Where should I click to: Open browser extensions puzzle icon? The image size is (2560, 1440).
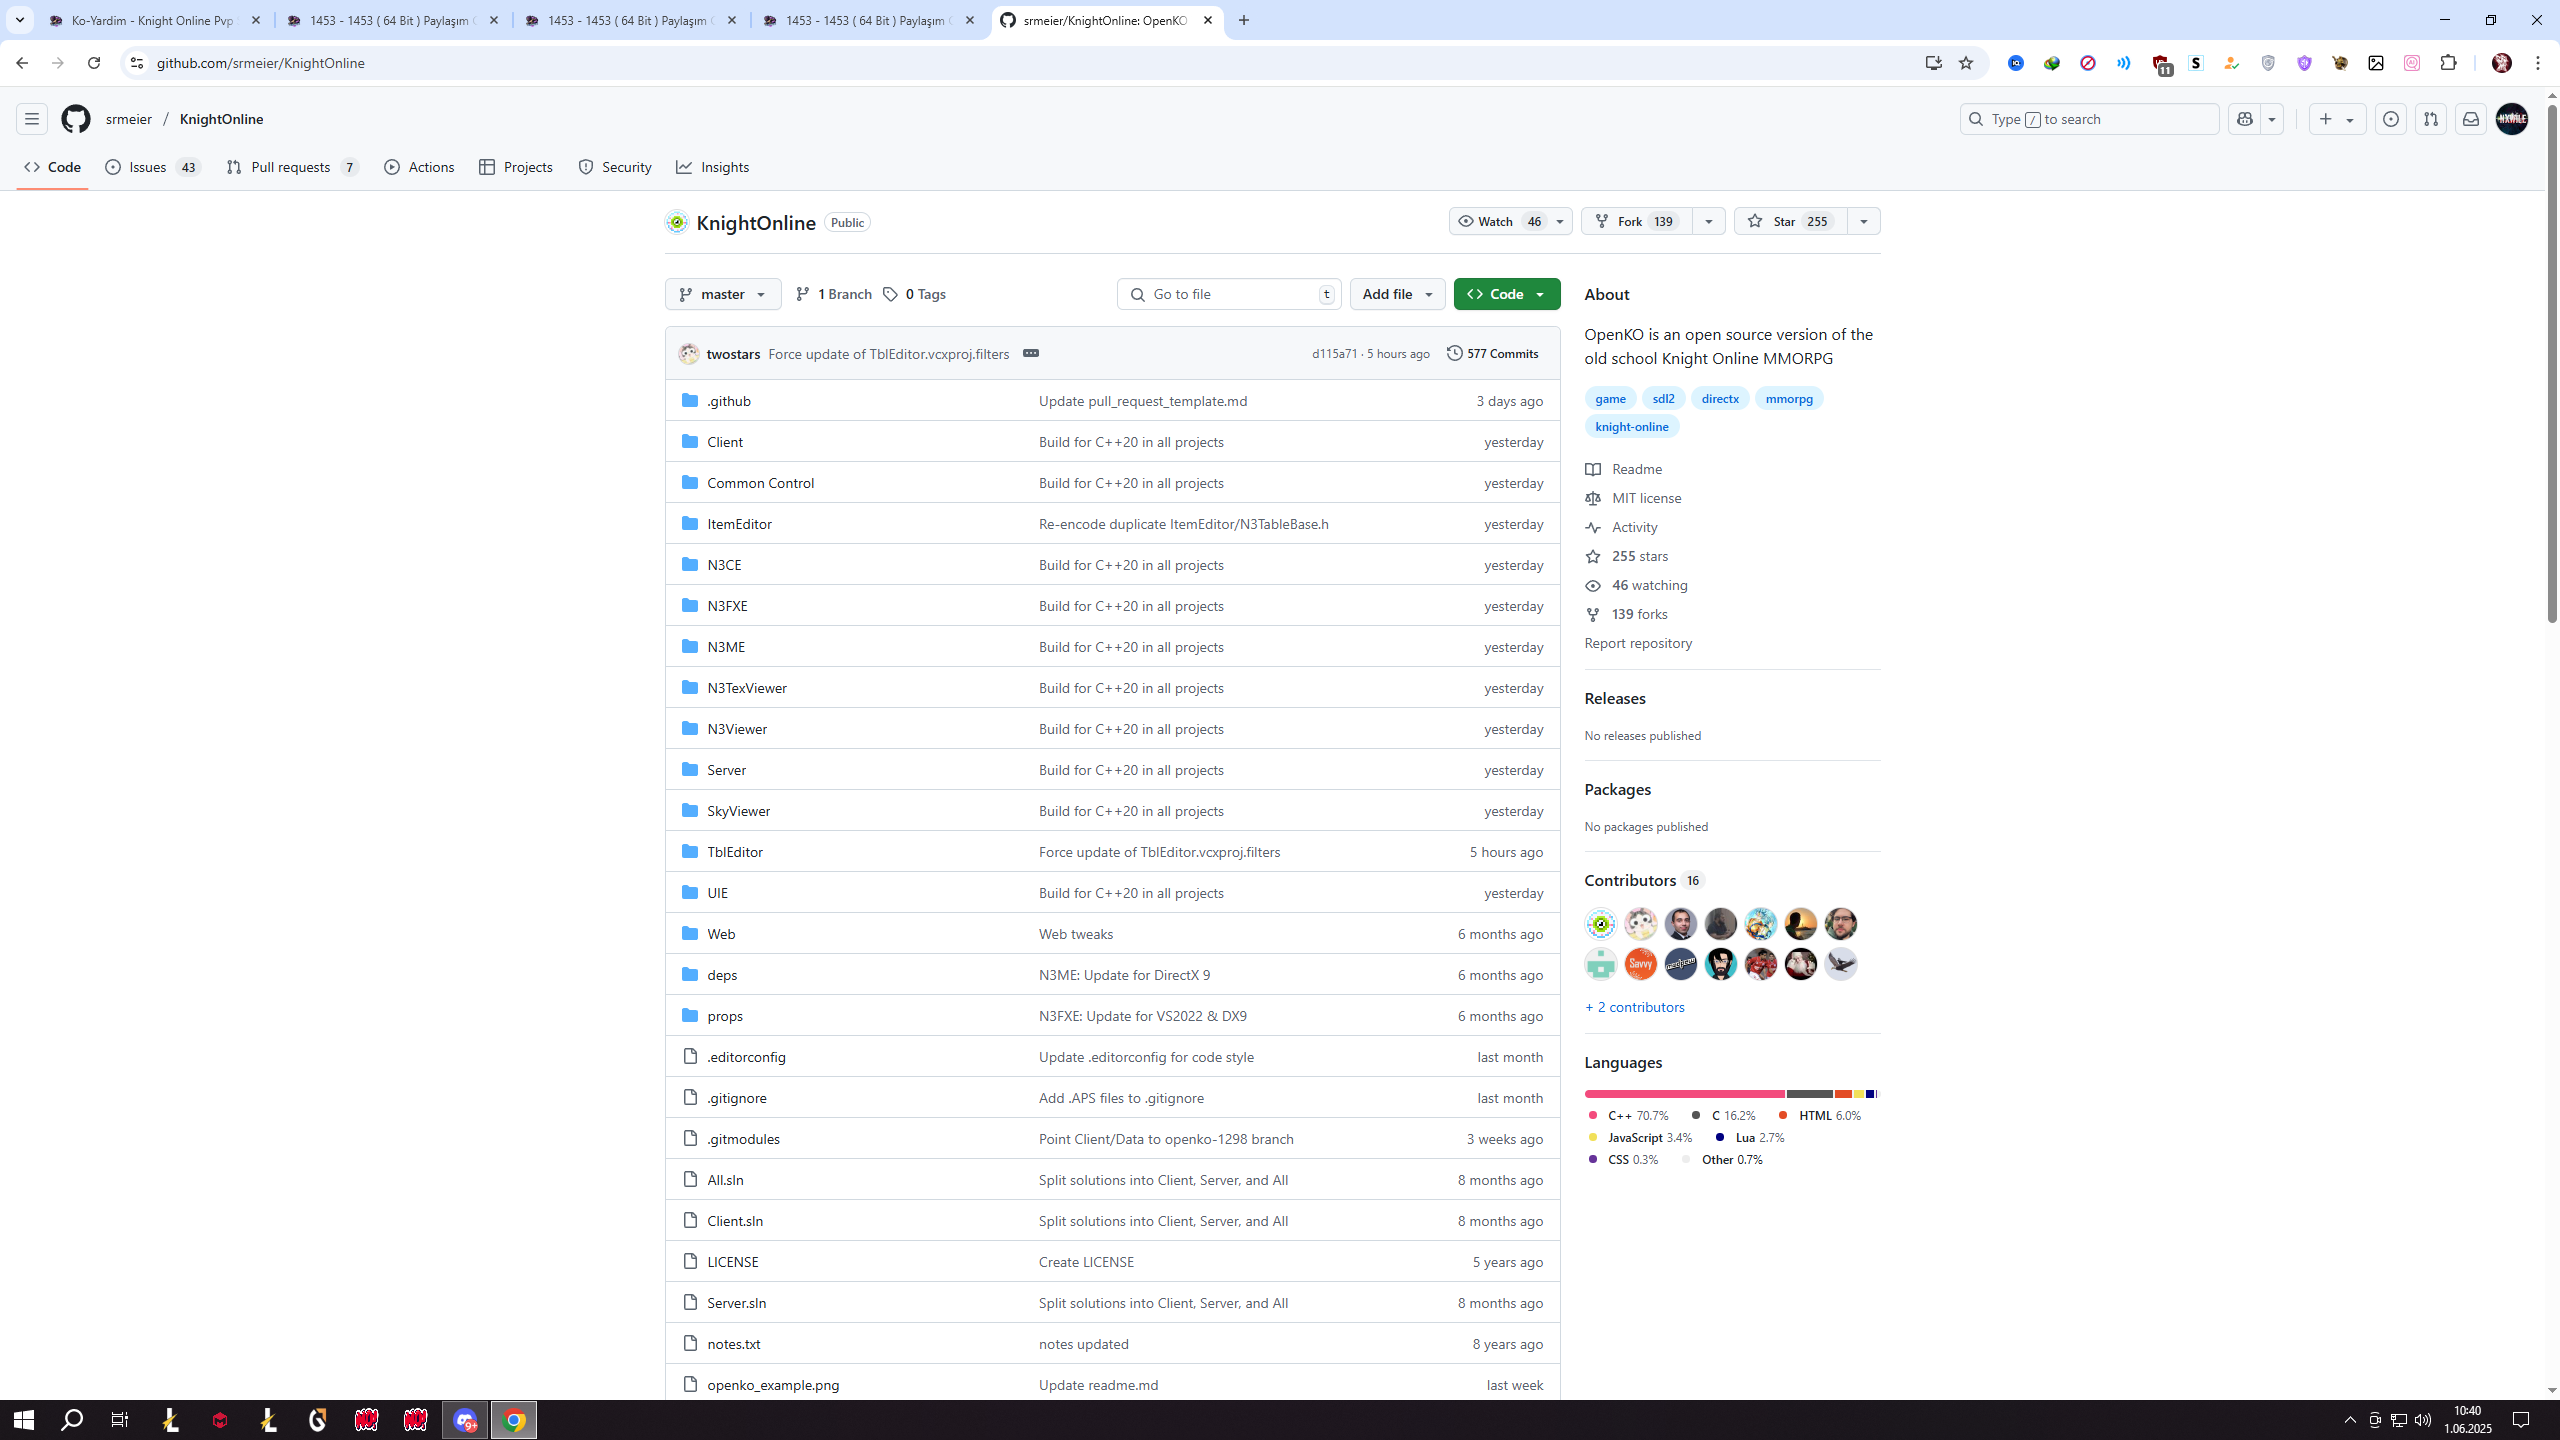(2449, 63)
